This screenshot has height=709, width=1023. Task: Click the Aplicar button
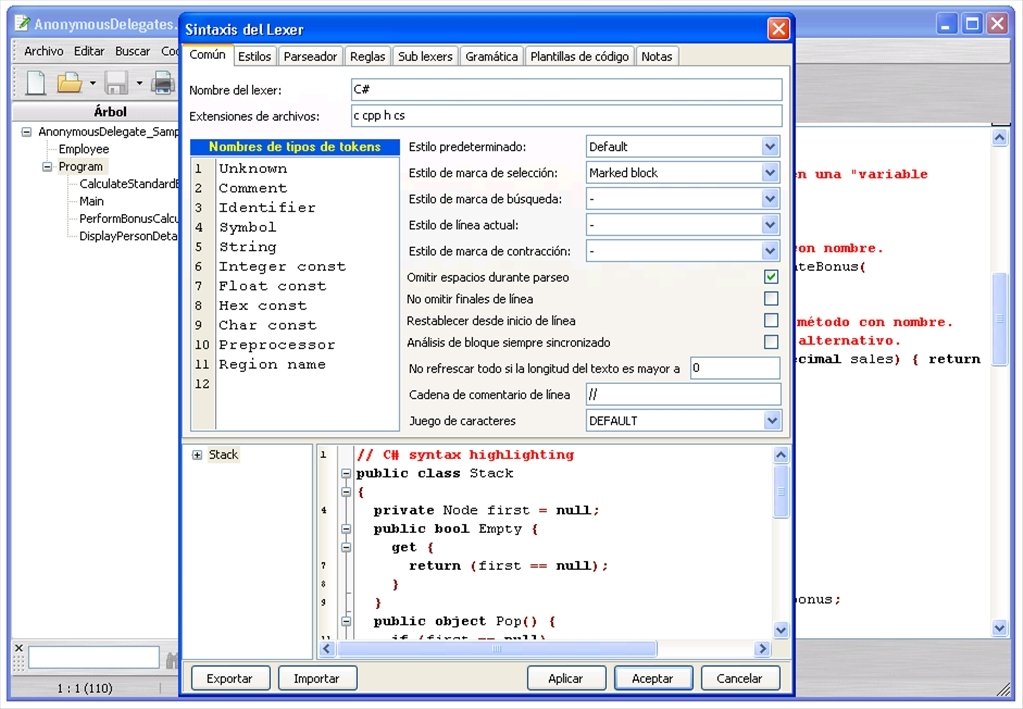[x=566, y=678]
